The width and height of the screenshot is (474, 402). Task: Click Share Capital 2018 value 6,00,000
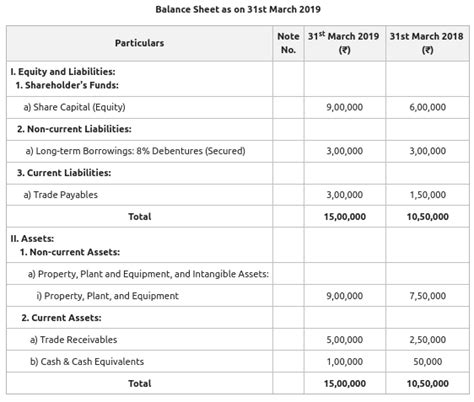428,107
